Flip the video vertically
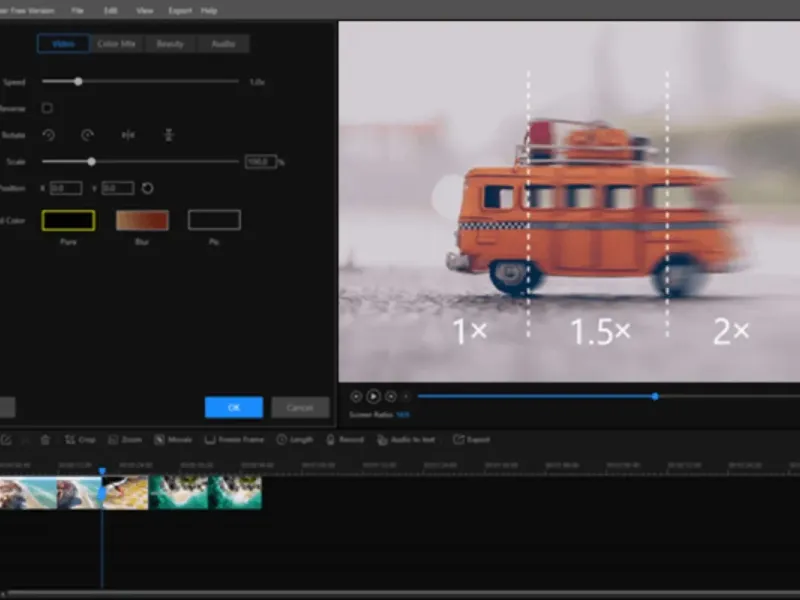Screen dimensions: 800x600 169,135
